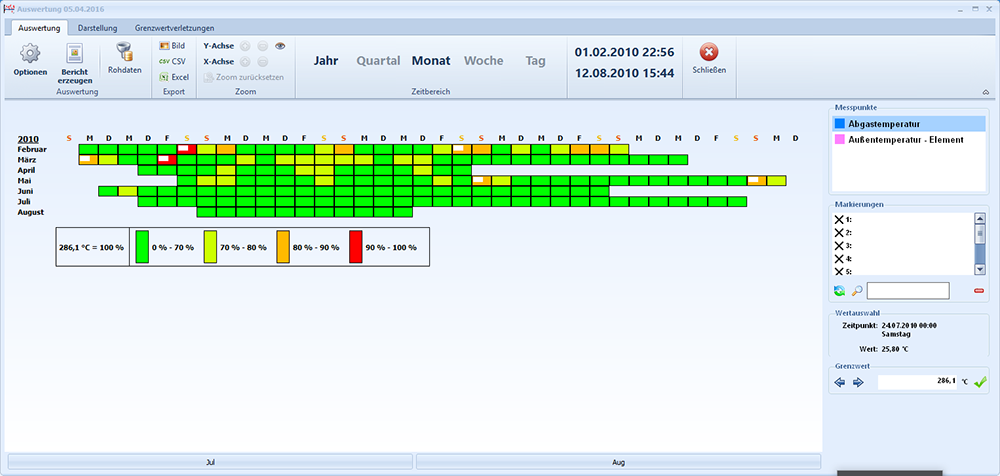Screen dimensions: 1000x476
Task: Click the 286,1 °C = 100 % legend text
Action: click(92, 247)
